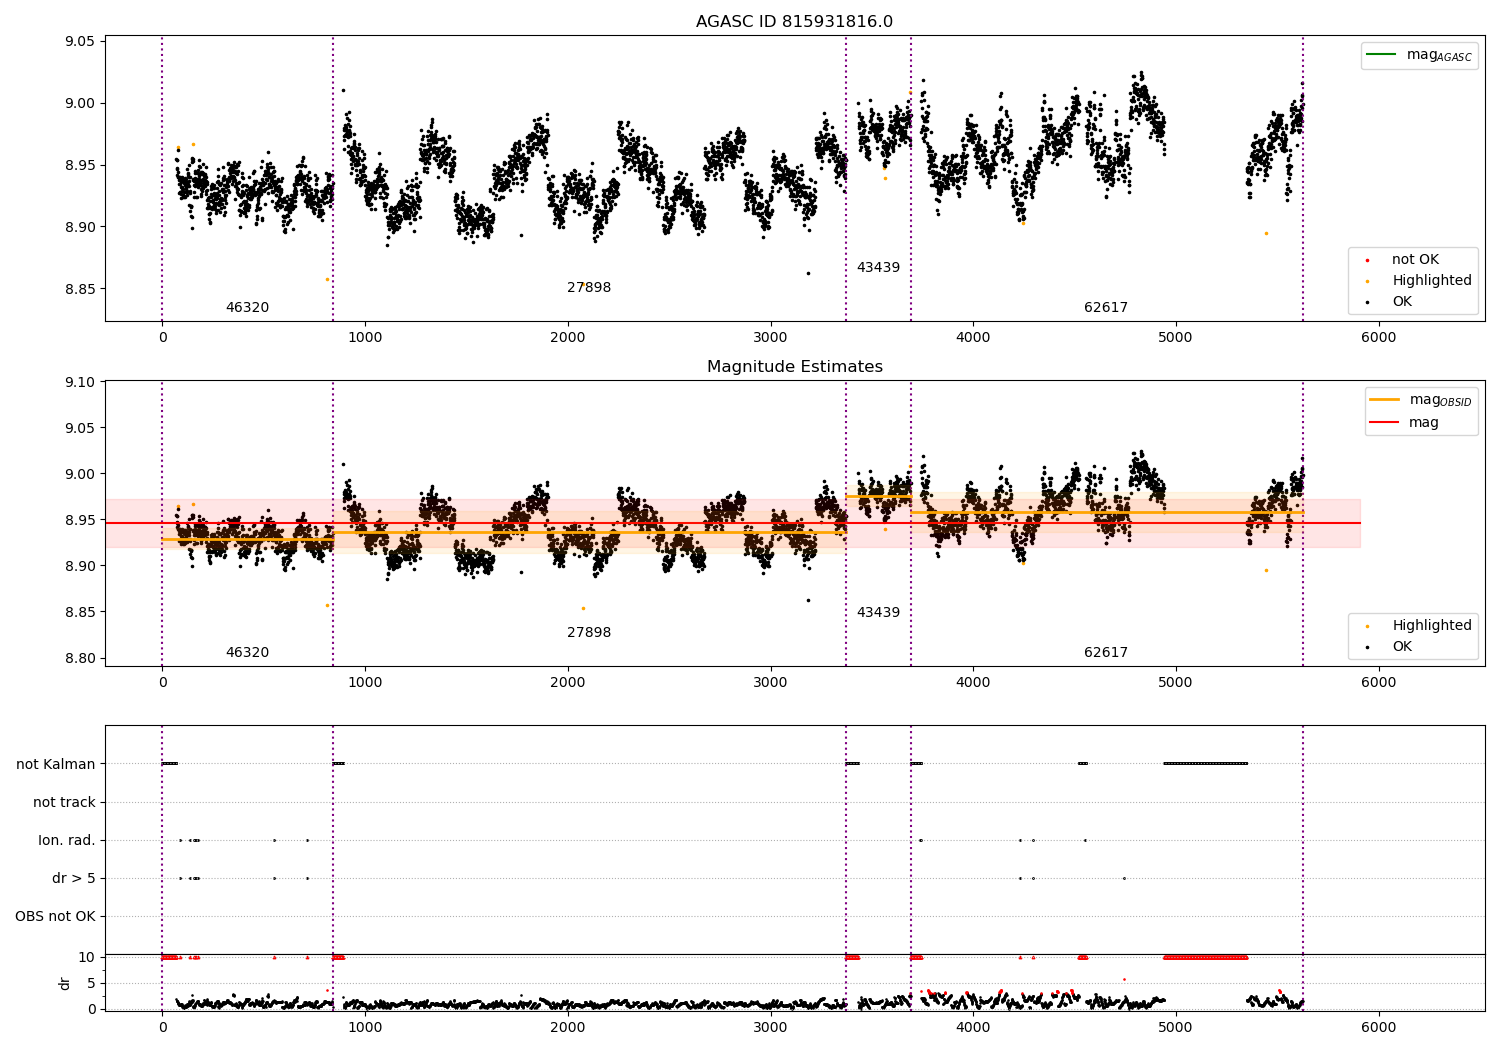Click the plot title AGASC ID 815931816.0
This screenshot has height=1050, width=1500.
click(794, 22)
